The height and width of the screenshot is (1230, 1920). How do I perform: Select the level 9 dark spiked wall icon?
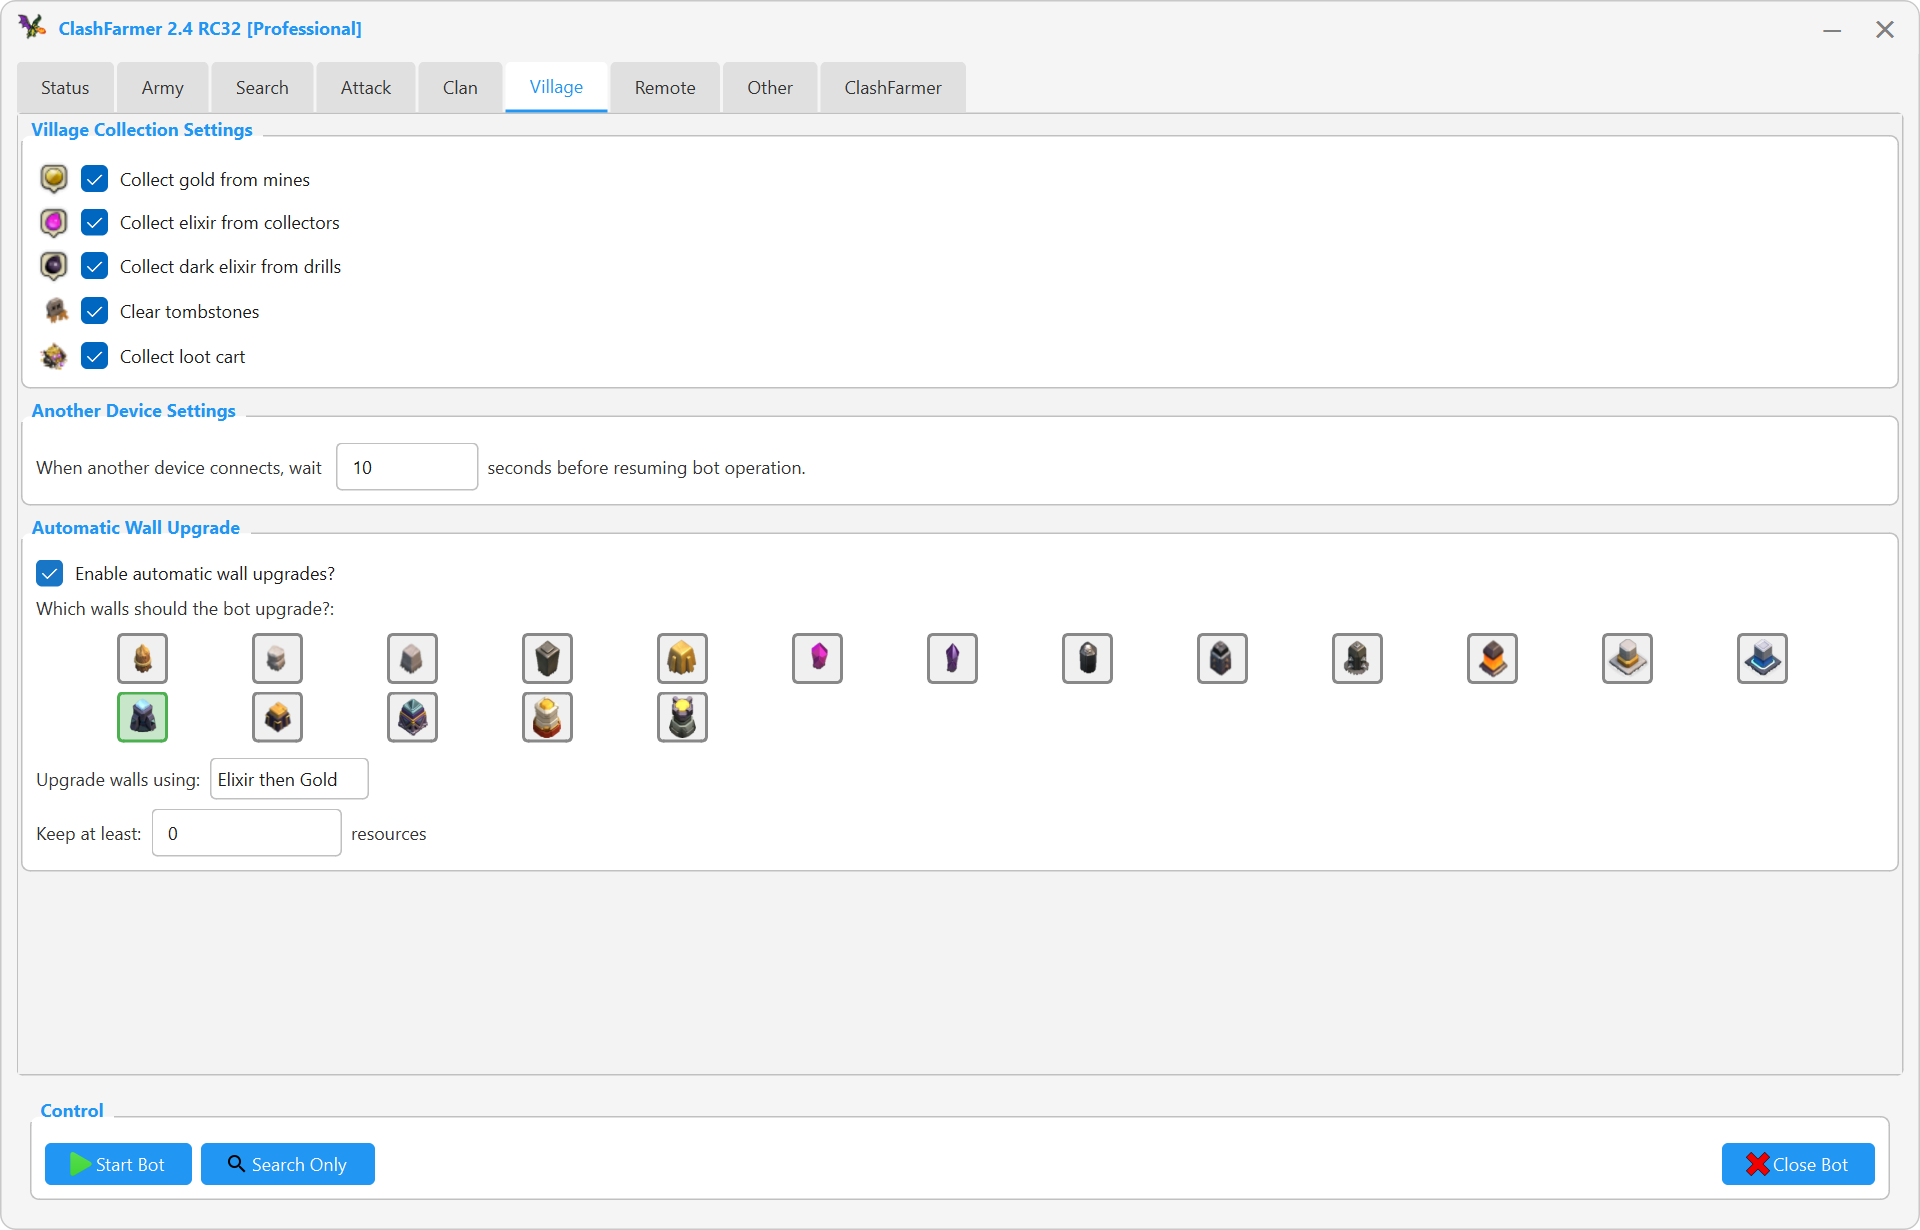click(x=1222, y=659)
